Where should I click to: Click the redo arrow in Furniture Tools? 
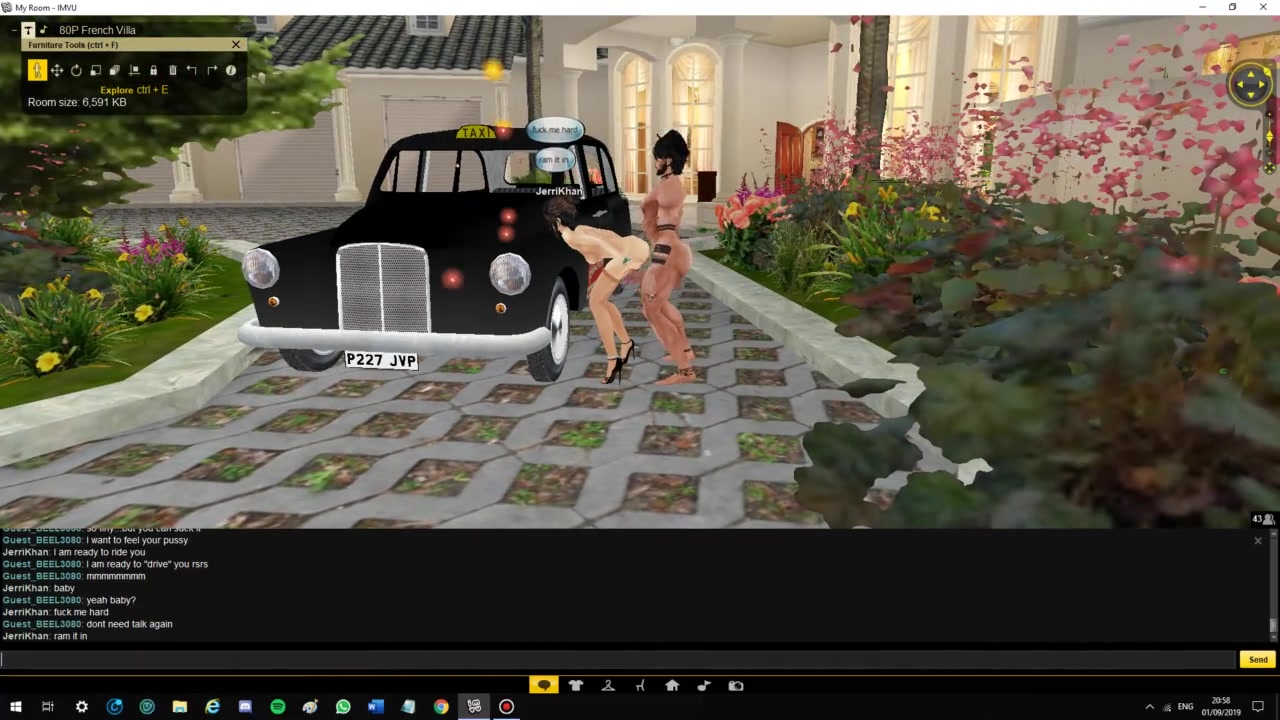[211, 70]
